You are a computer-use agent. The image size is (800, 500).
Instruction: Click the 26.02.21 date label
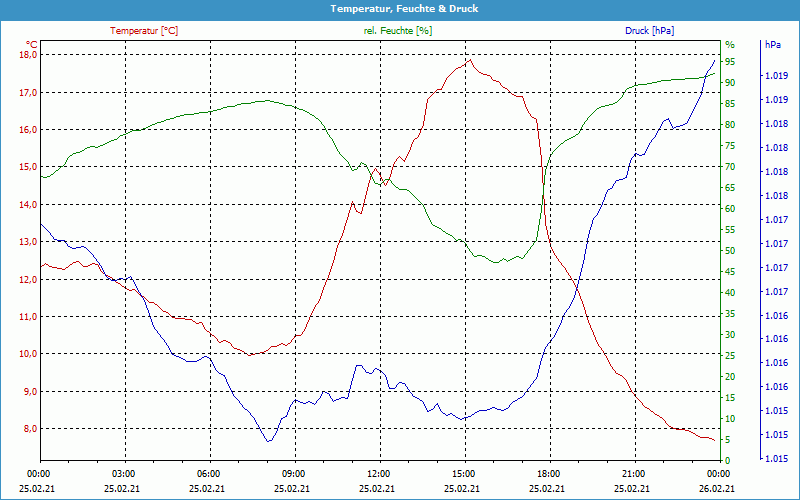717,488
